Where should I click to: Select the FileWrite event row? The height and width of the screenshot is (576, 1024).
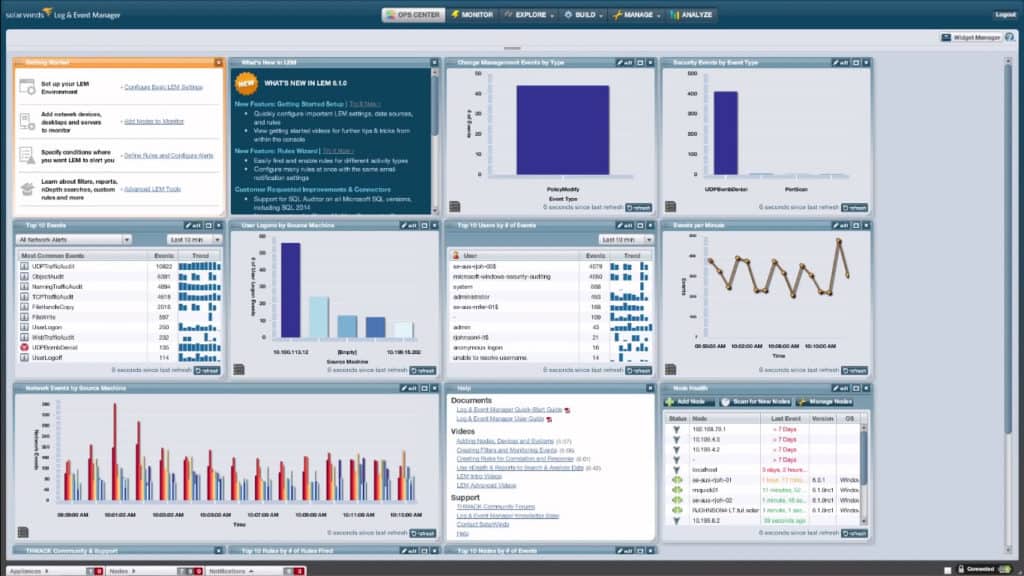(120, 317)
